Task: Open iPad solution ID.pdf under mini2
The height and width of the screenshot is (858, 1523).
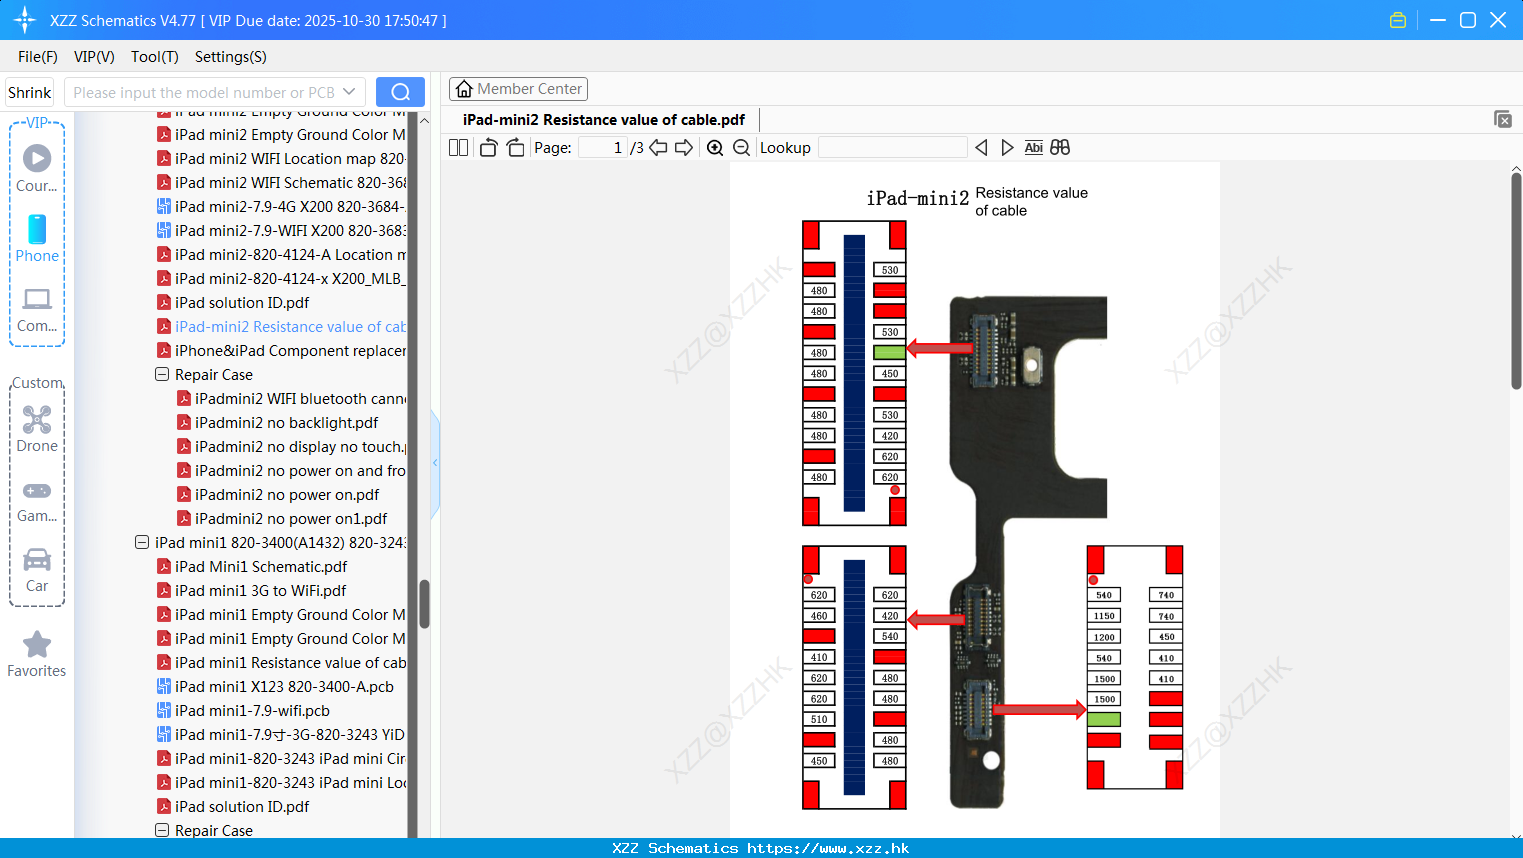Action: tap(233, 302)
